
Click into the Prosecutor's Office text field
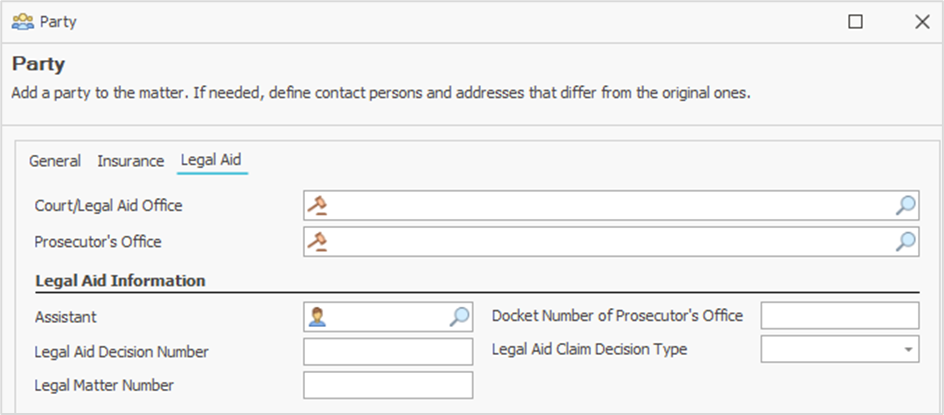point(610,241)
